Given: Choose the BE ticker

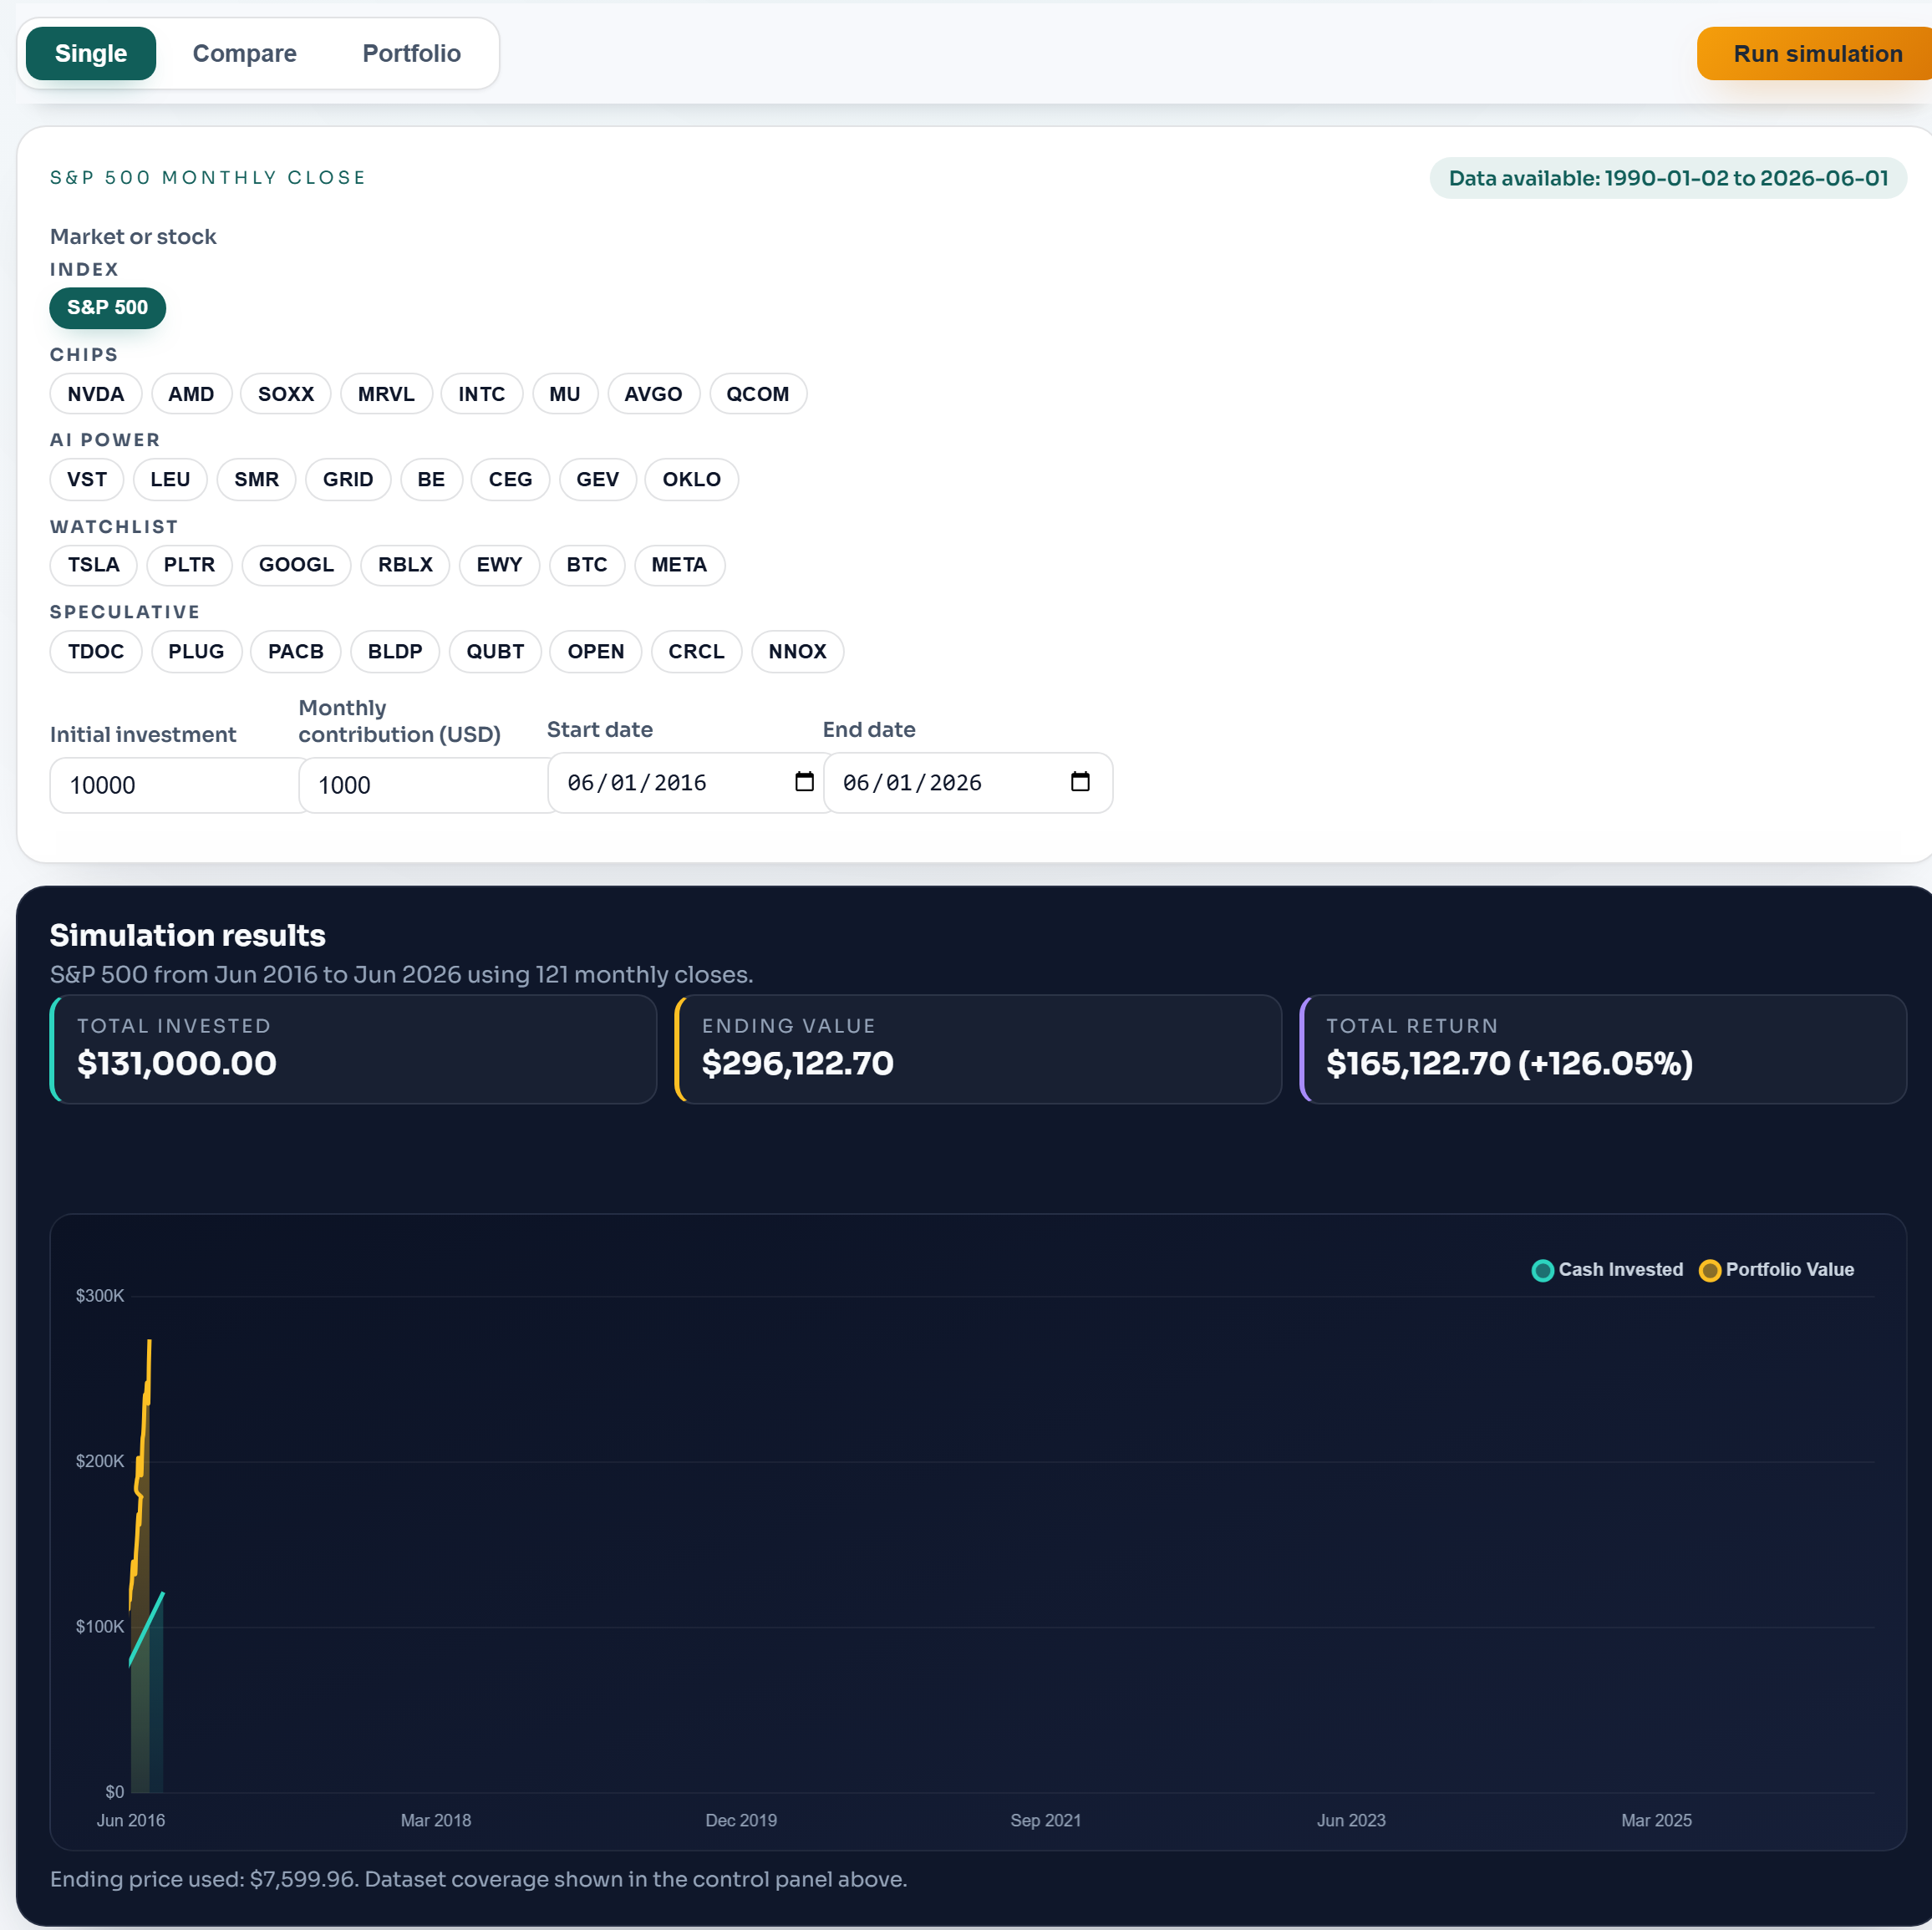Looking at the screenshot, I should [431, 479].
